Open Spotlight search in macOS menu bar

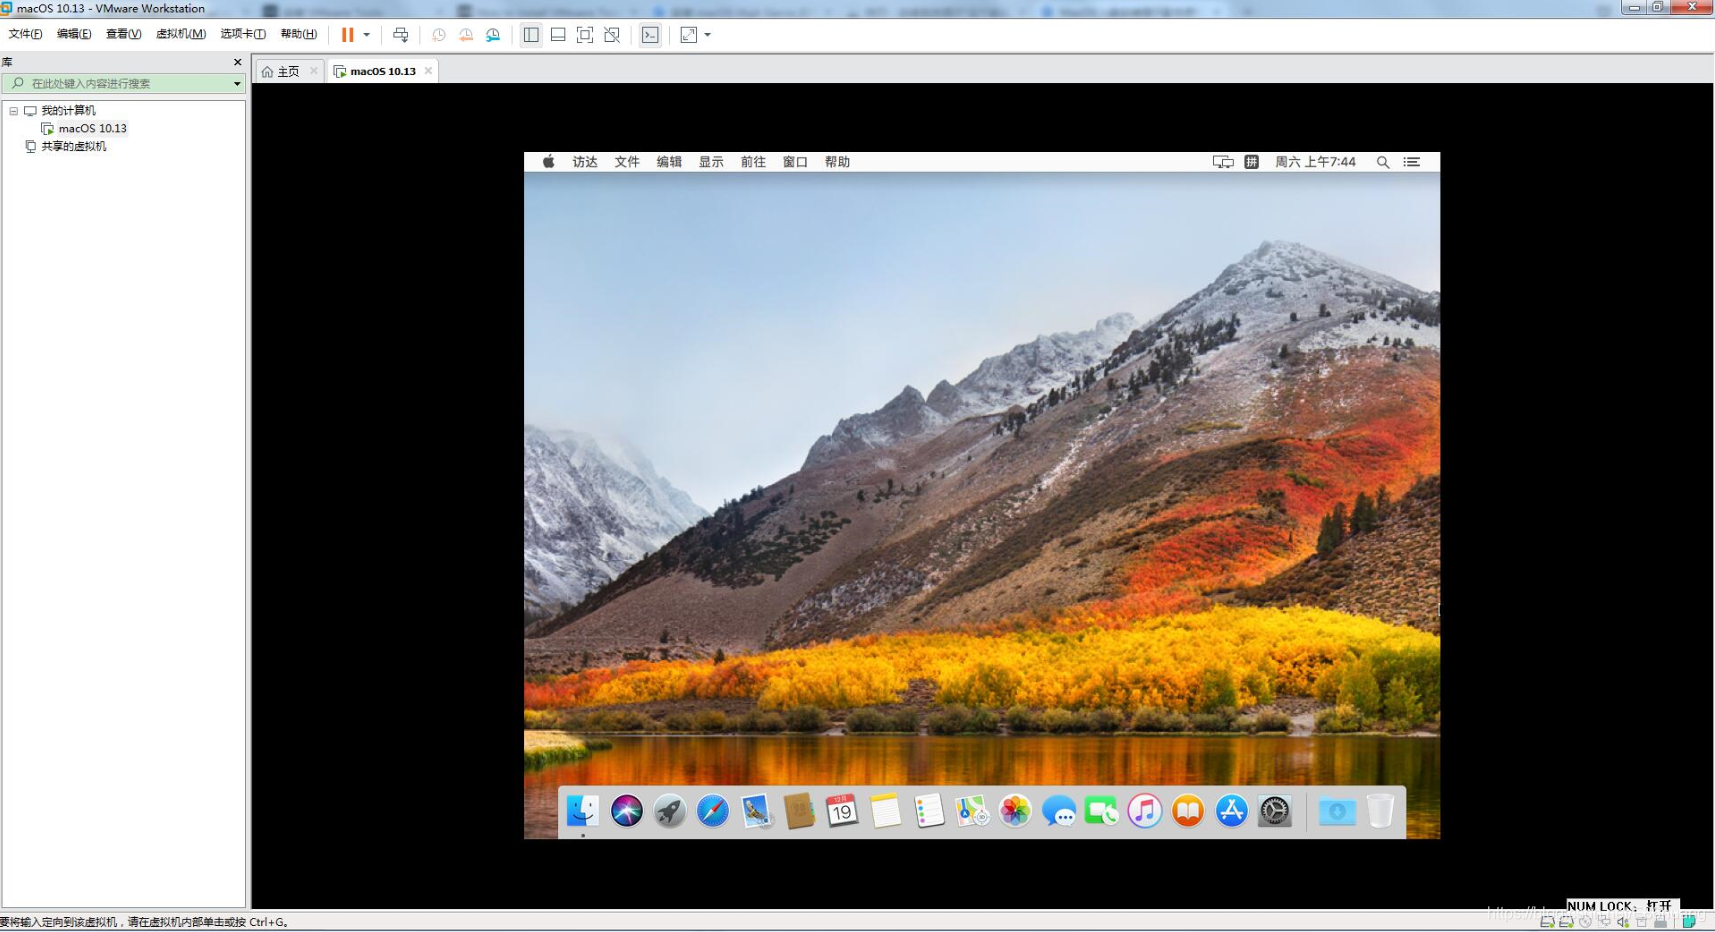coord(1383,162)
